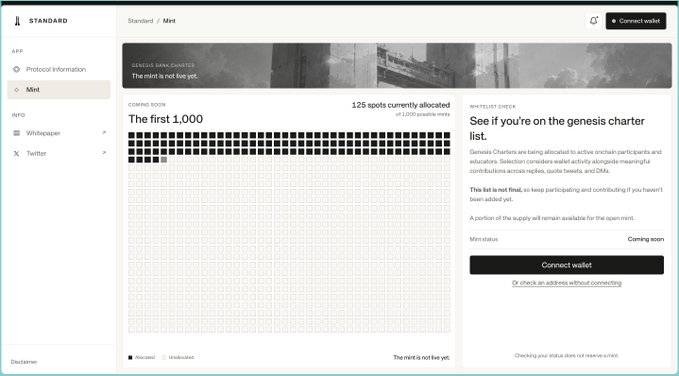The height and width of the screenshot is (376, 679).
Task: Open the Disclaimer link
Action: coord(24,362)
